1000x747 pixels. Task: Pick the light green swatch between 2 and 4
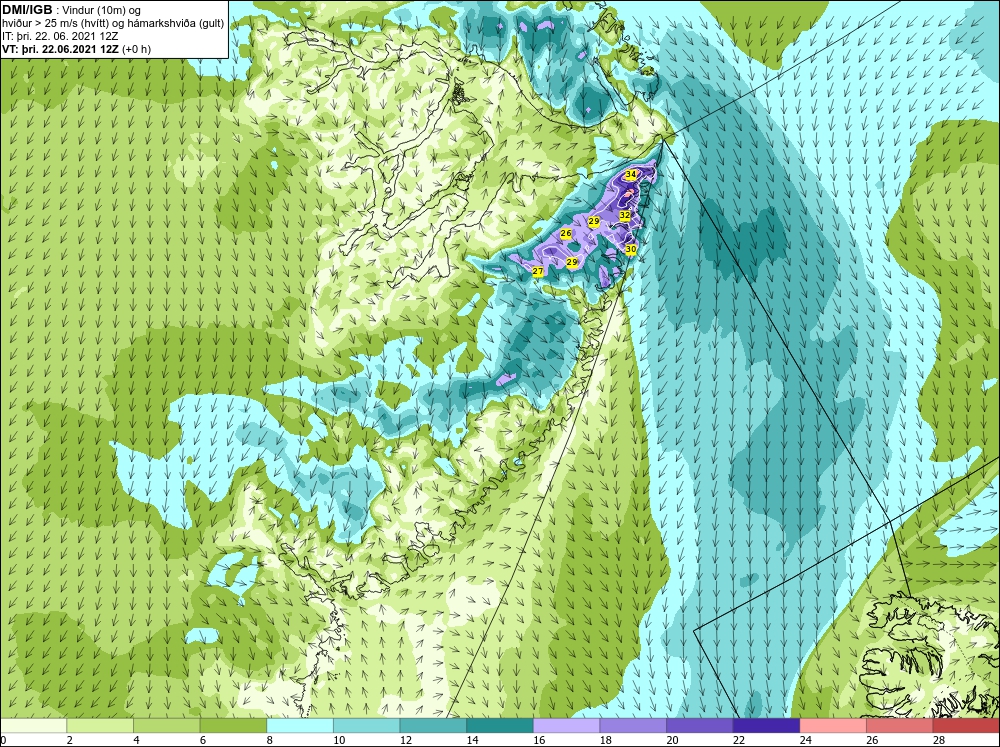point(99,725)
